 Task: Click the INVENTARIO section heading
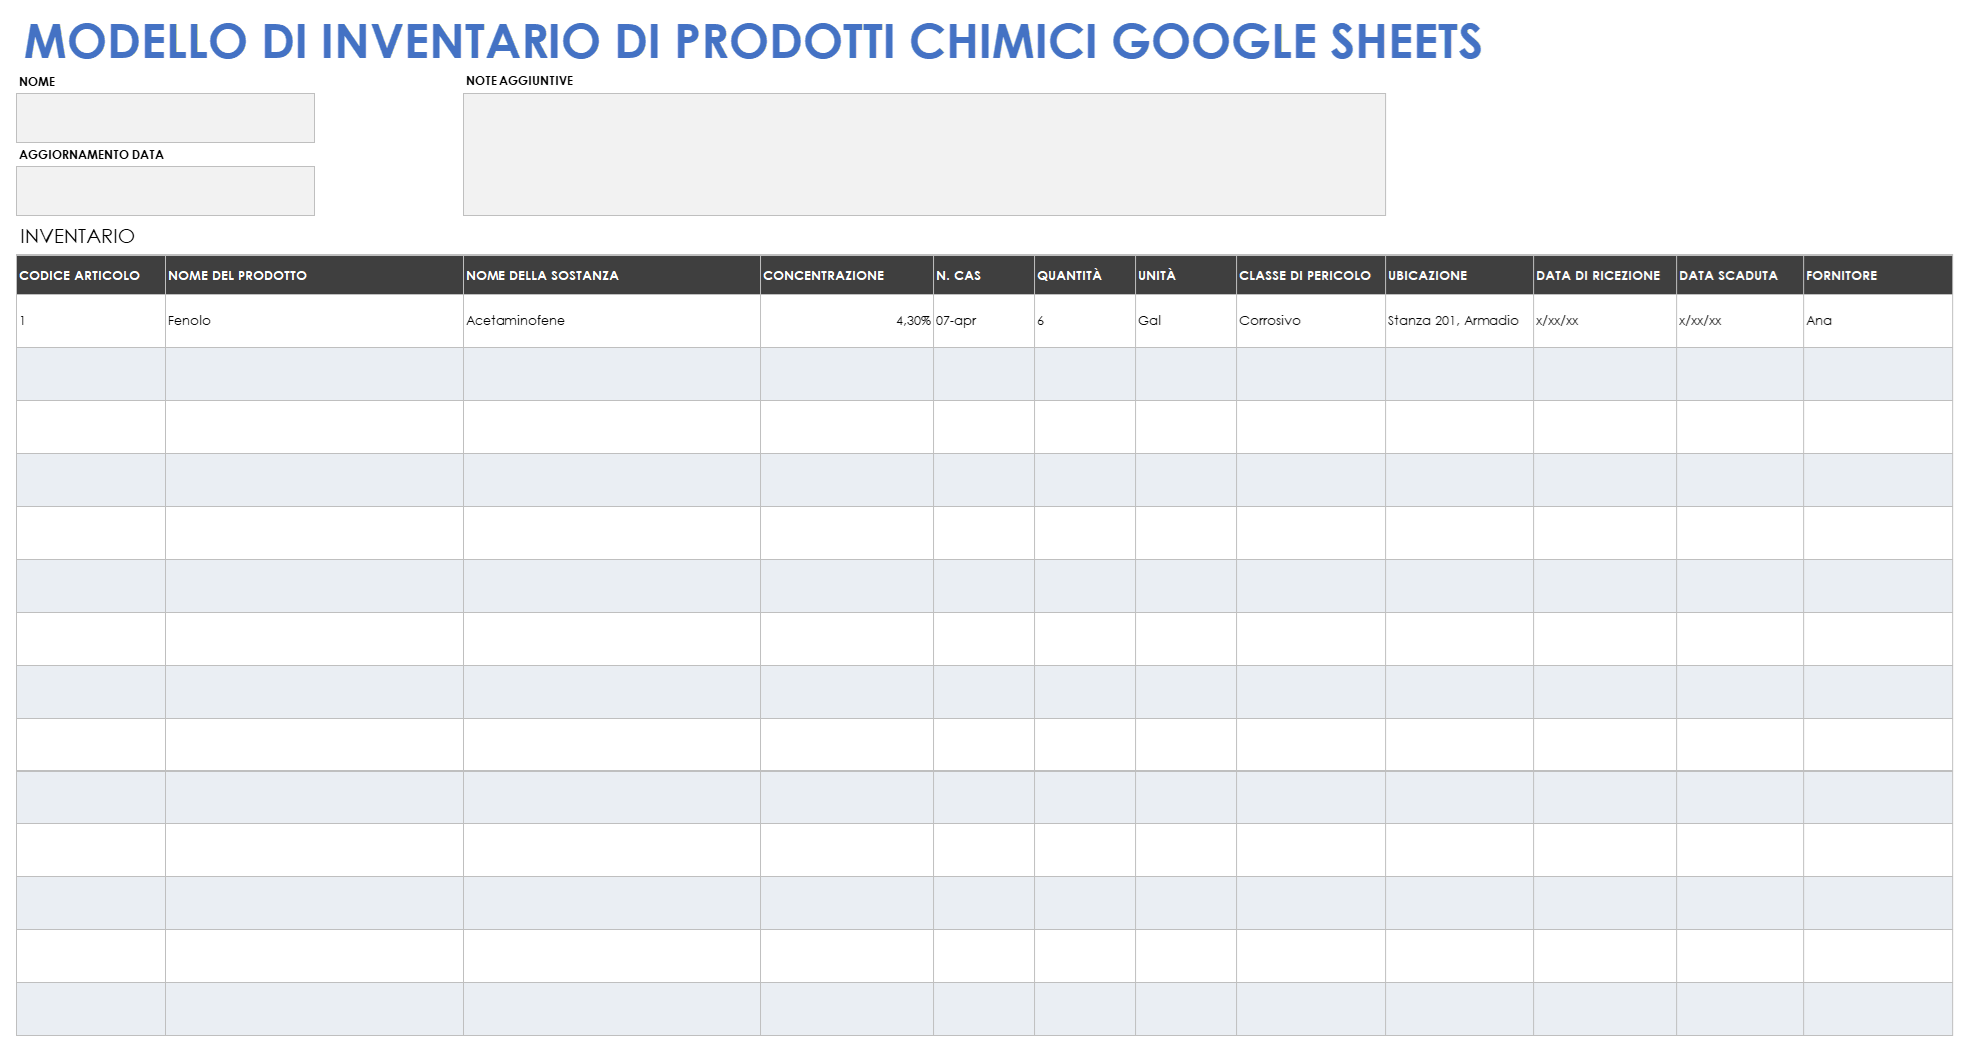77,236
